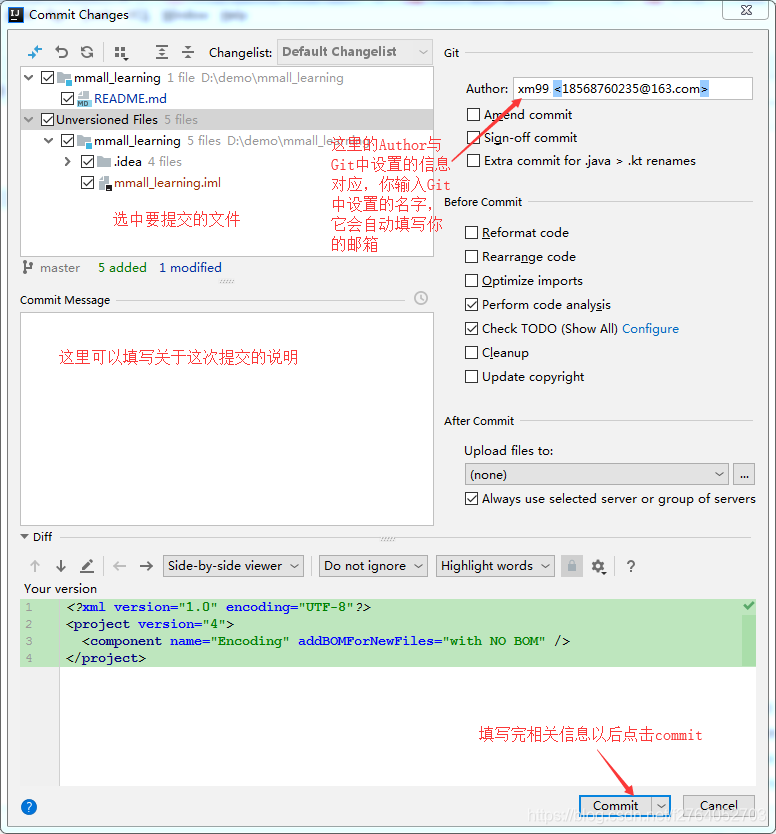Collapse the mmall_learning 5 files node
Viewport: 776px width, 834px height.
[x=48, y=141]
